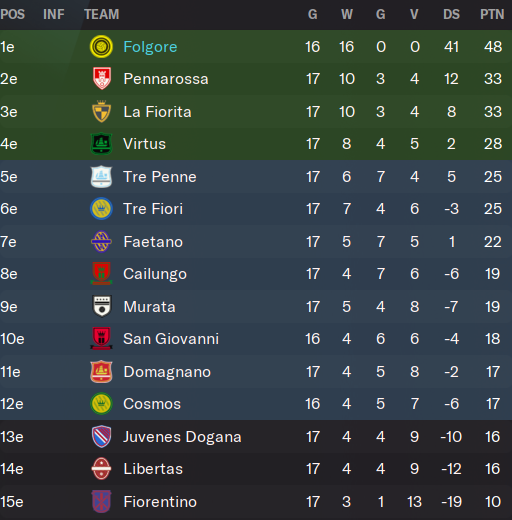The height and width of the screenshot is (520, 512).
Task: Open the Folgore team link
Action: coord(150,47)
